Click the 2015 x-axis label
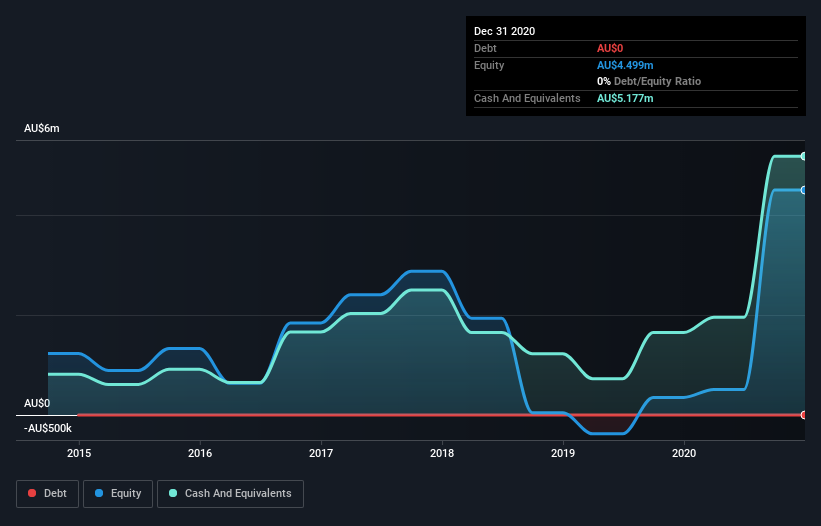Screen dimensions: 821x526 pos(79,453)
